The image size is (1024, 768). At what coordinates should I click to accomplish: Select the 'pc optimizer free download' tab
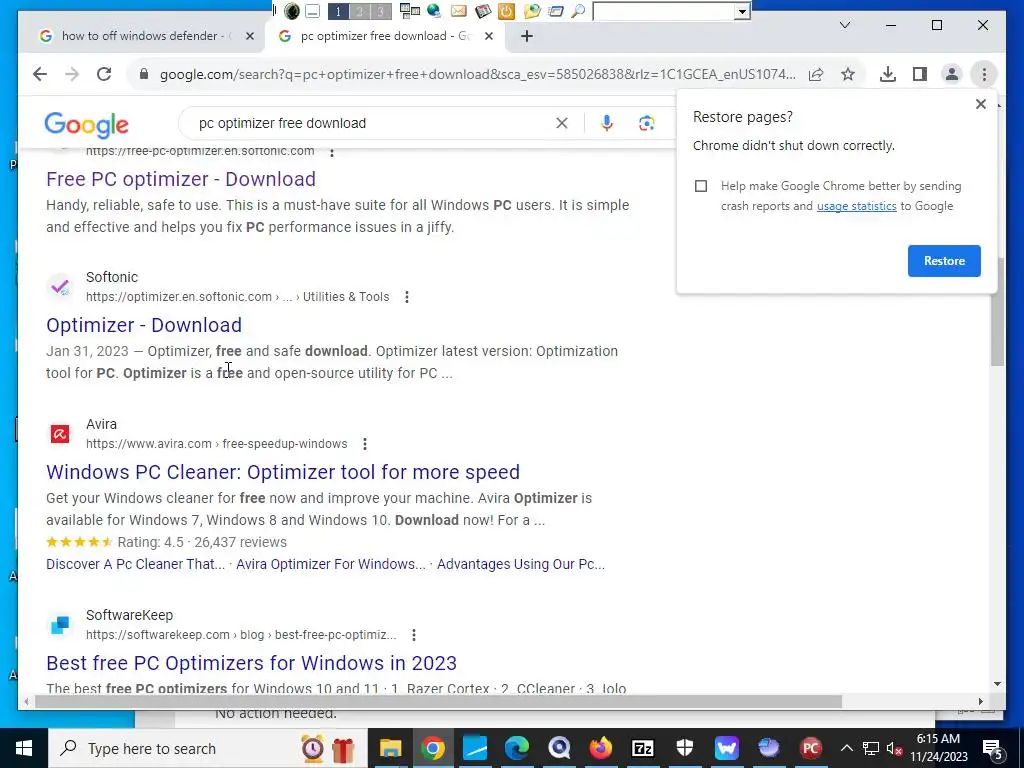386,36
